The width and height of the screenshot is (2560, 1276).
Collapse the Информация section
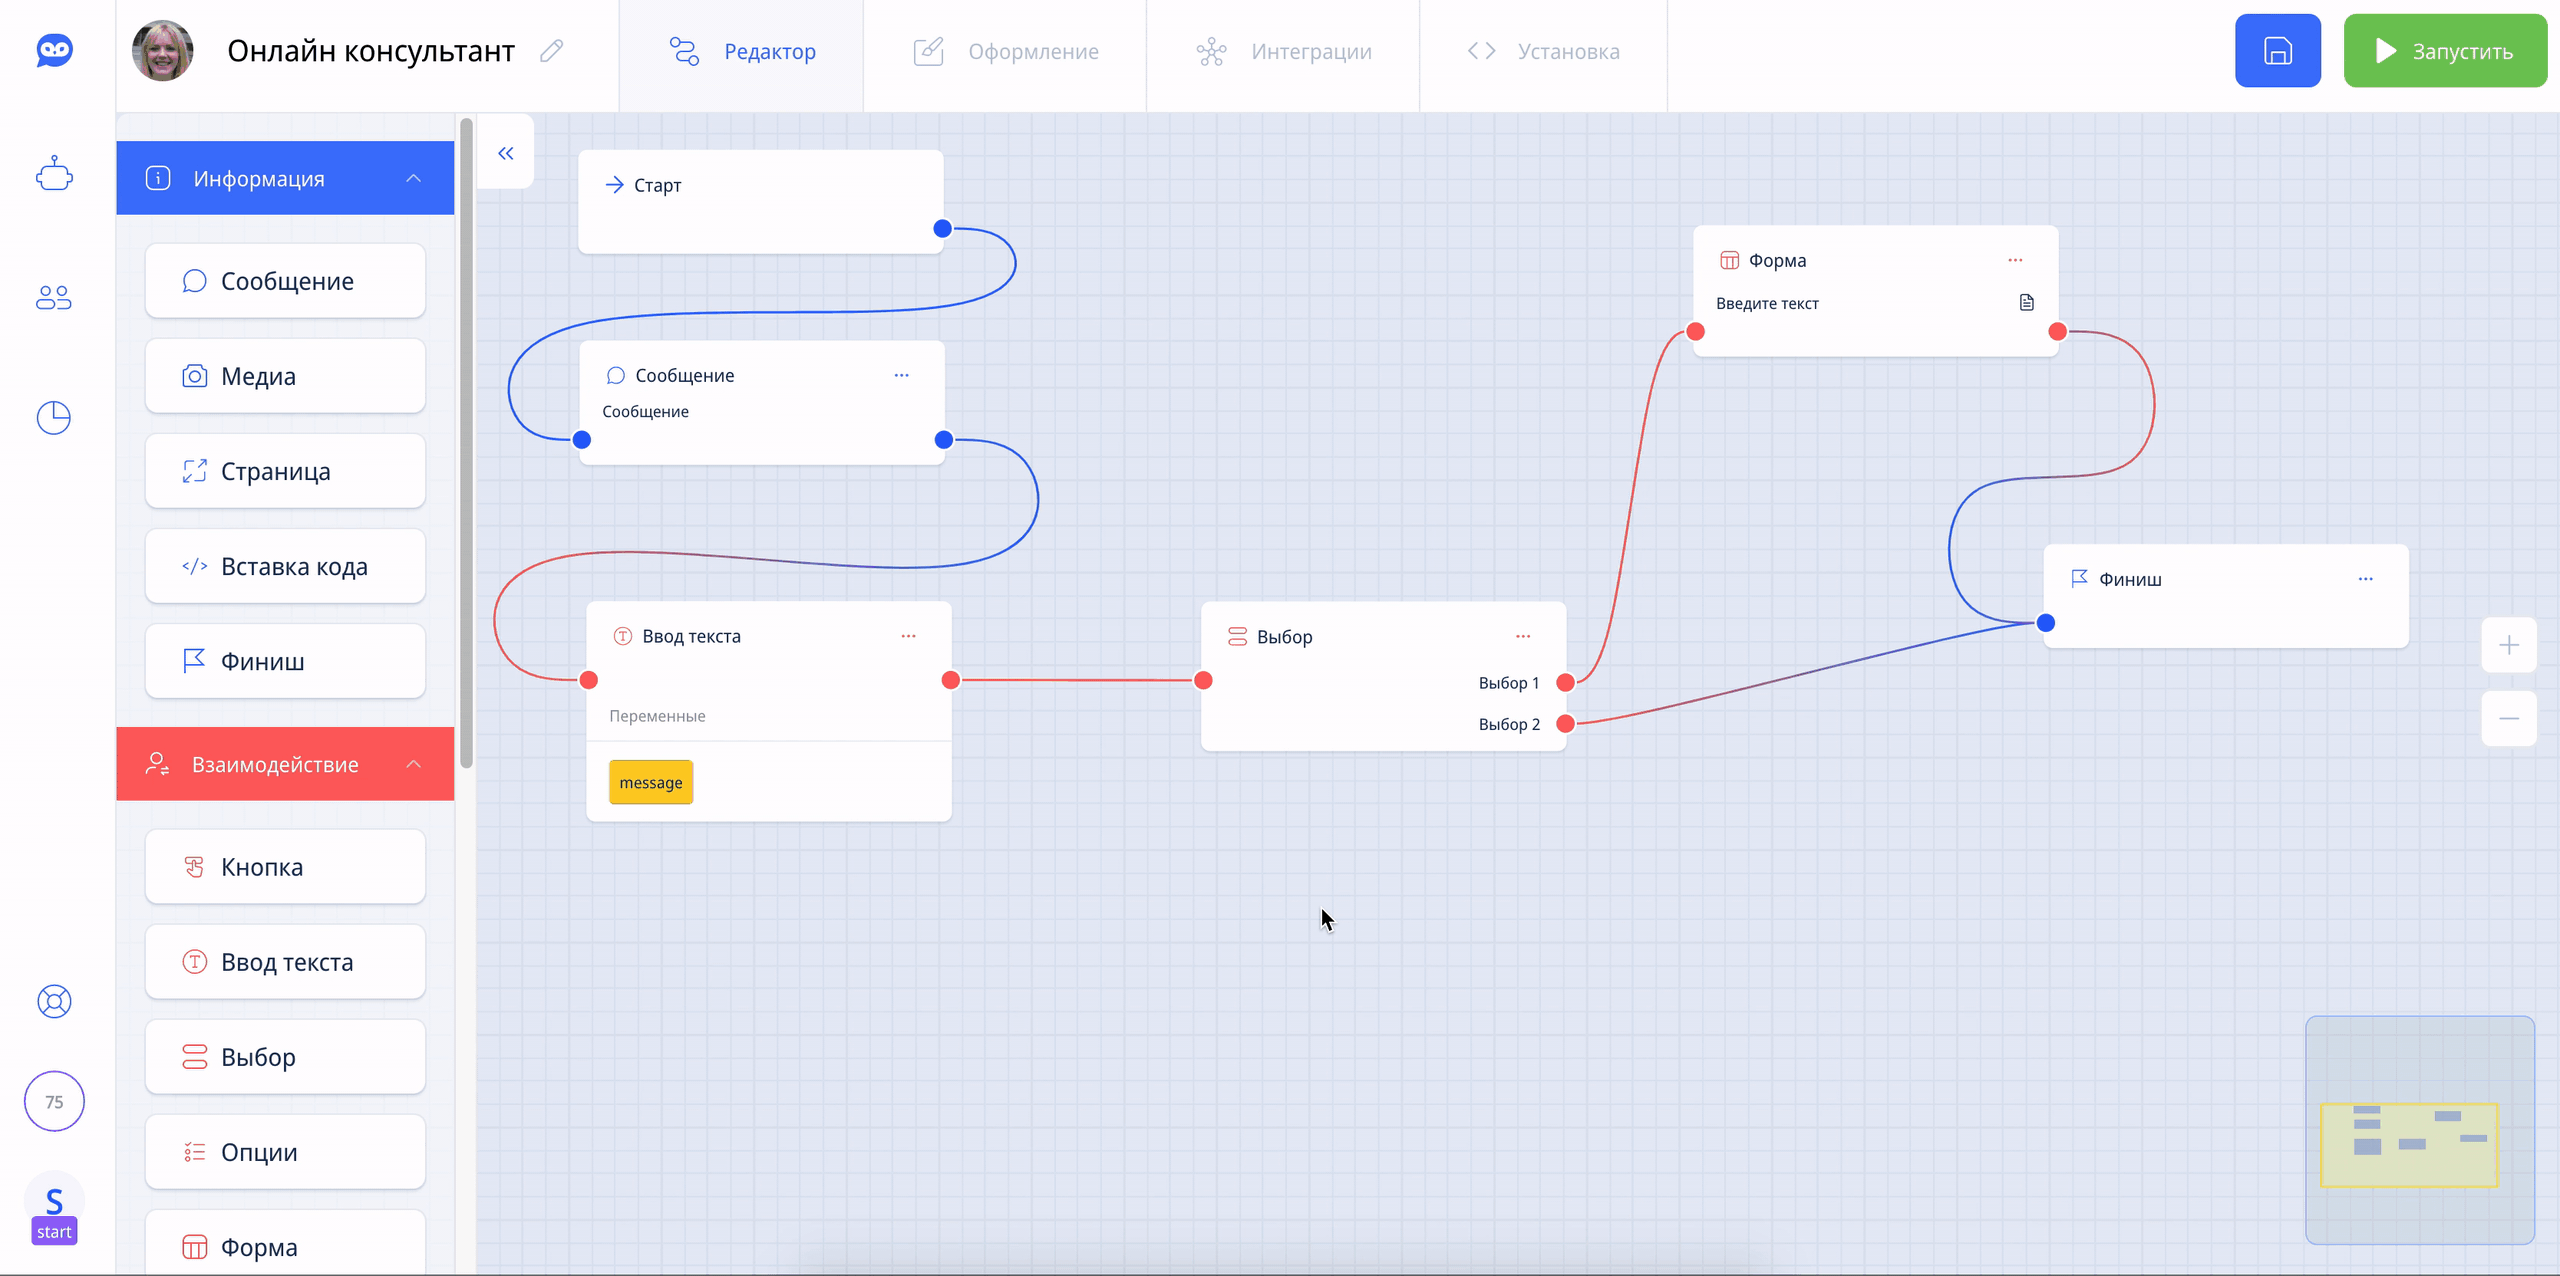[x=413, y=178]
